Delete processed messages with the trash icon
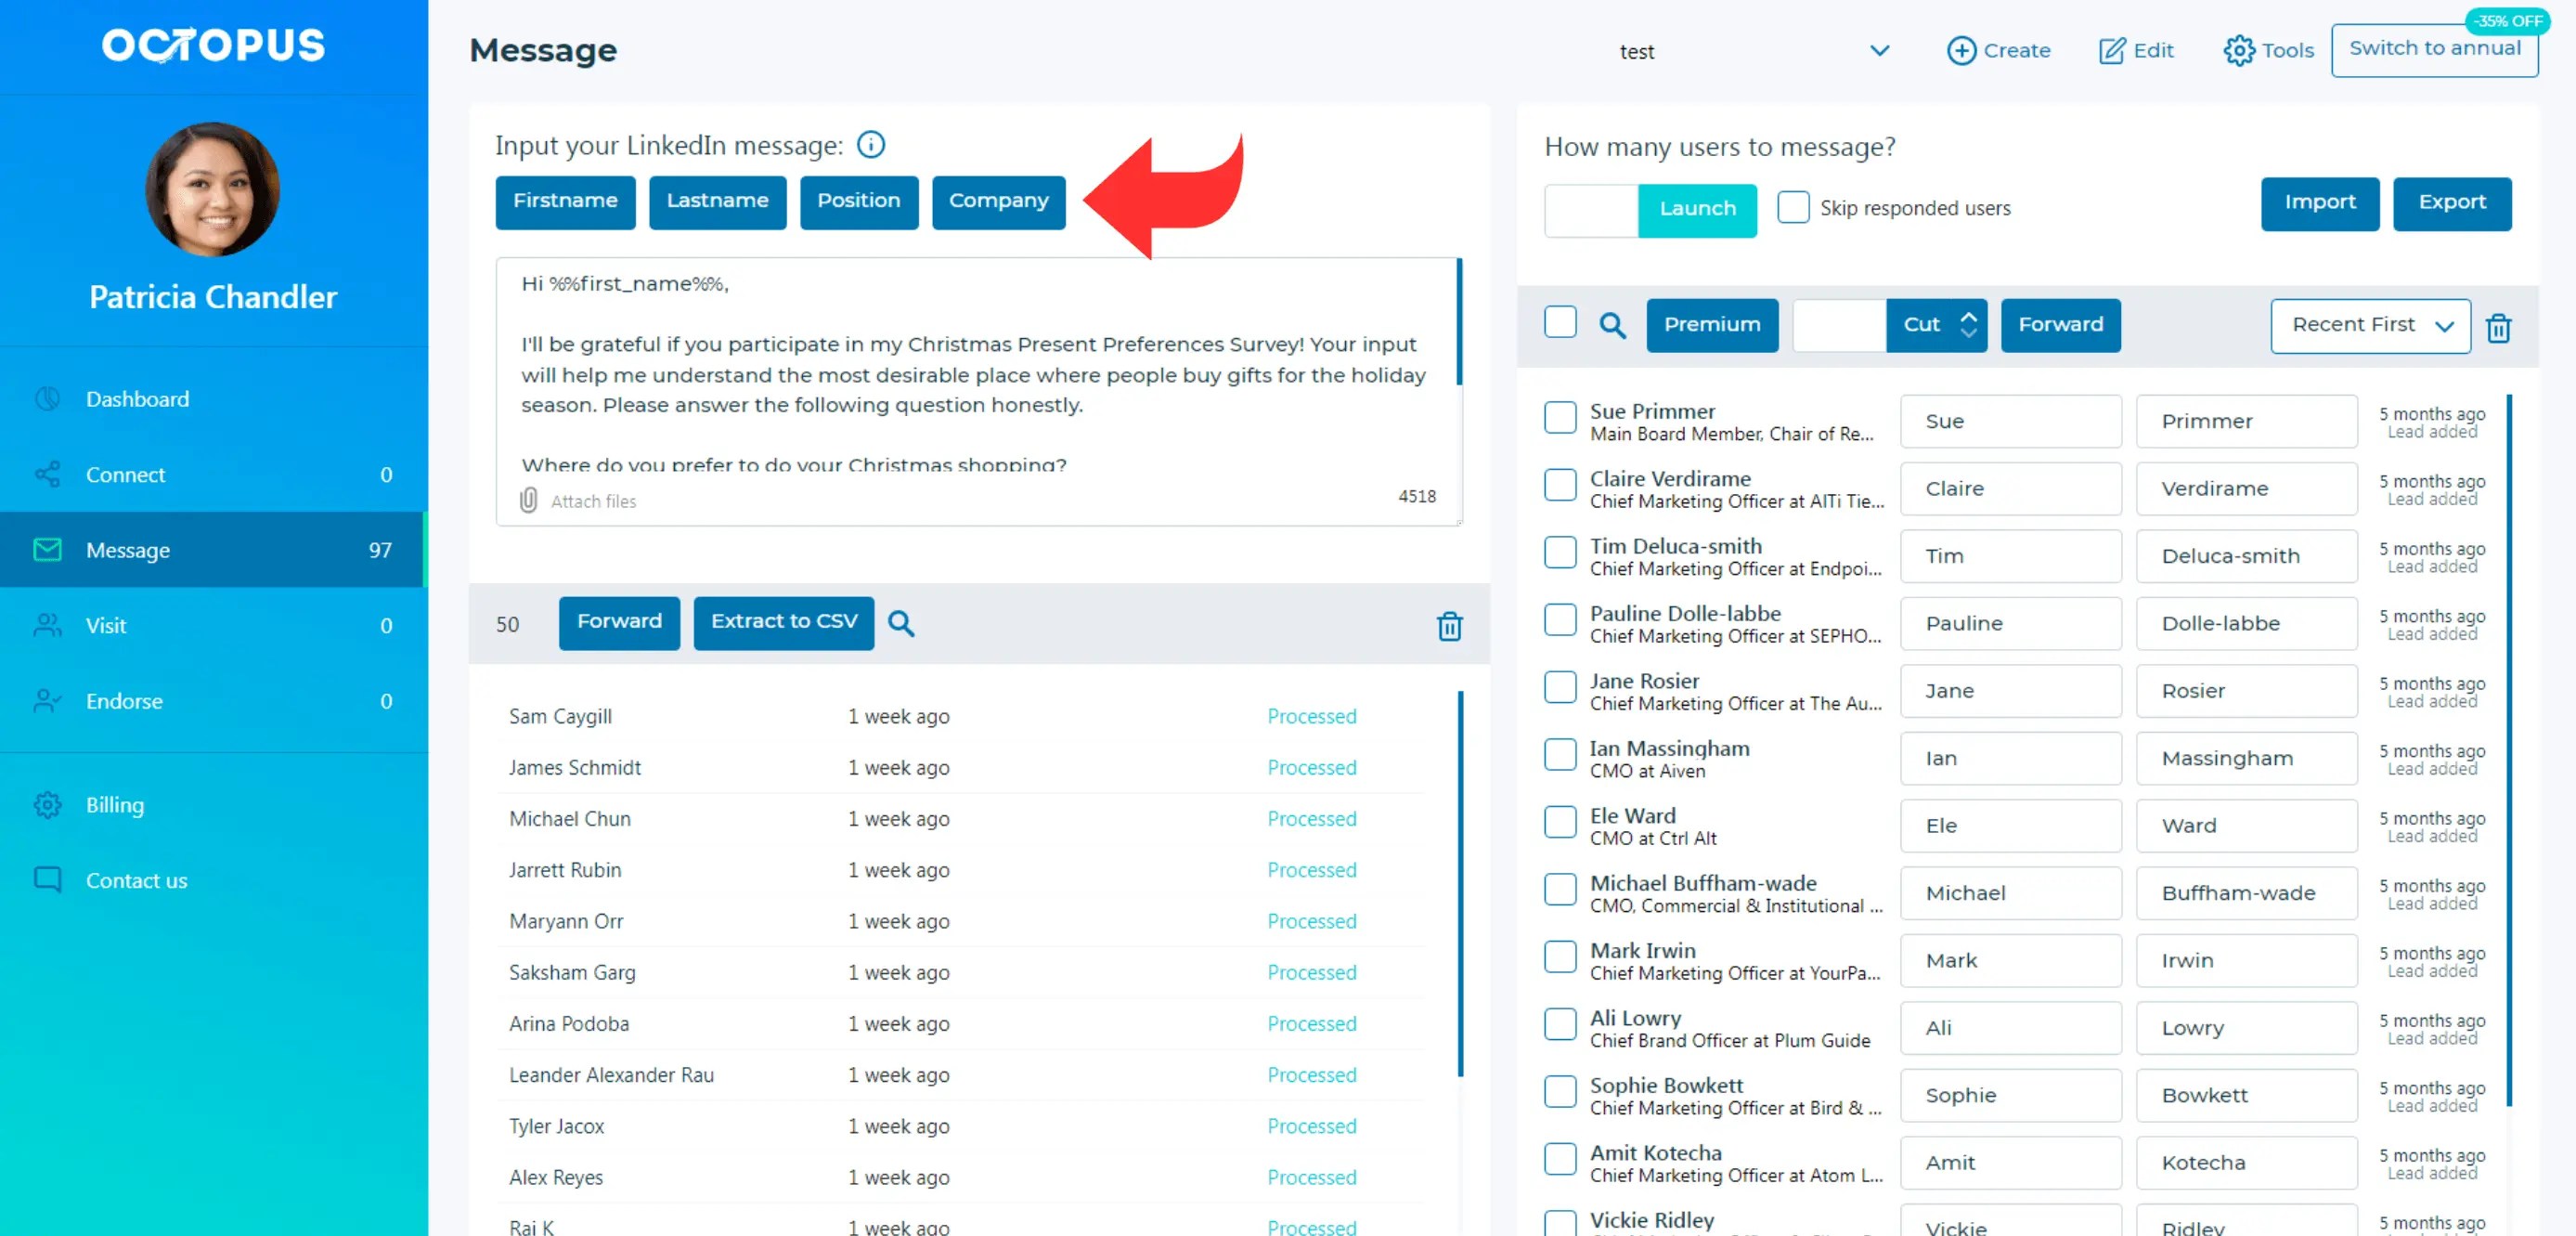The image size is (2576, 1236). point(1450,626)
